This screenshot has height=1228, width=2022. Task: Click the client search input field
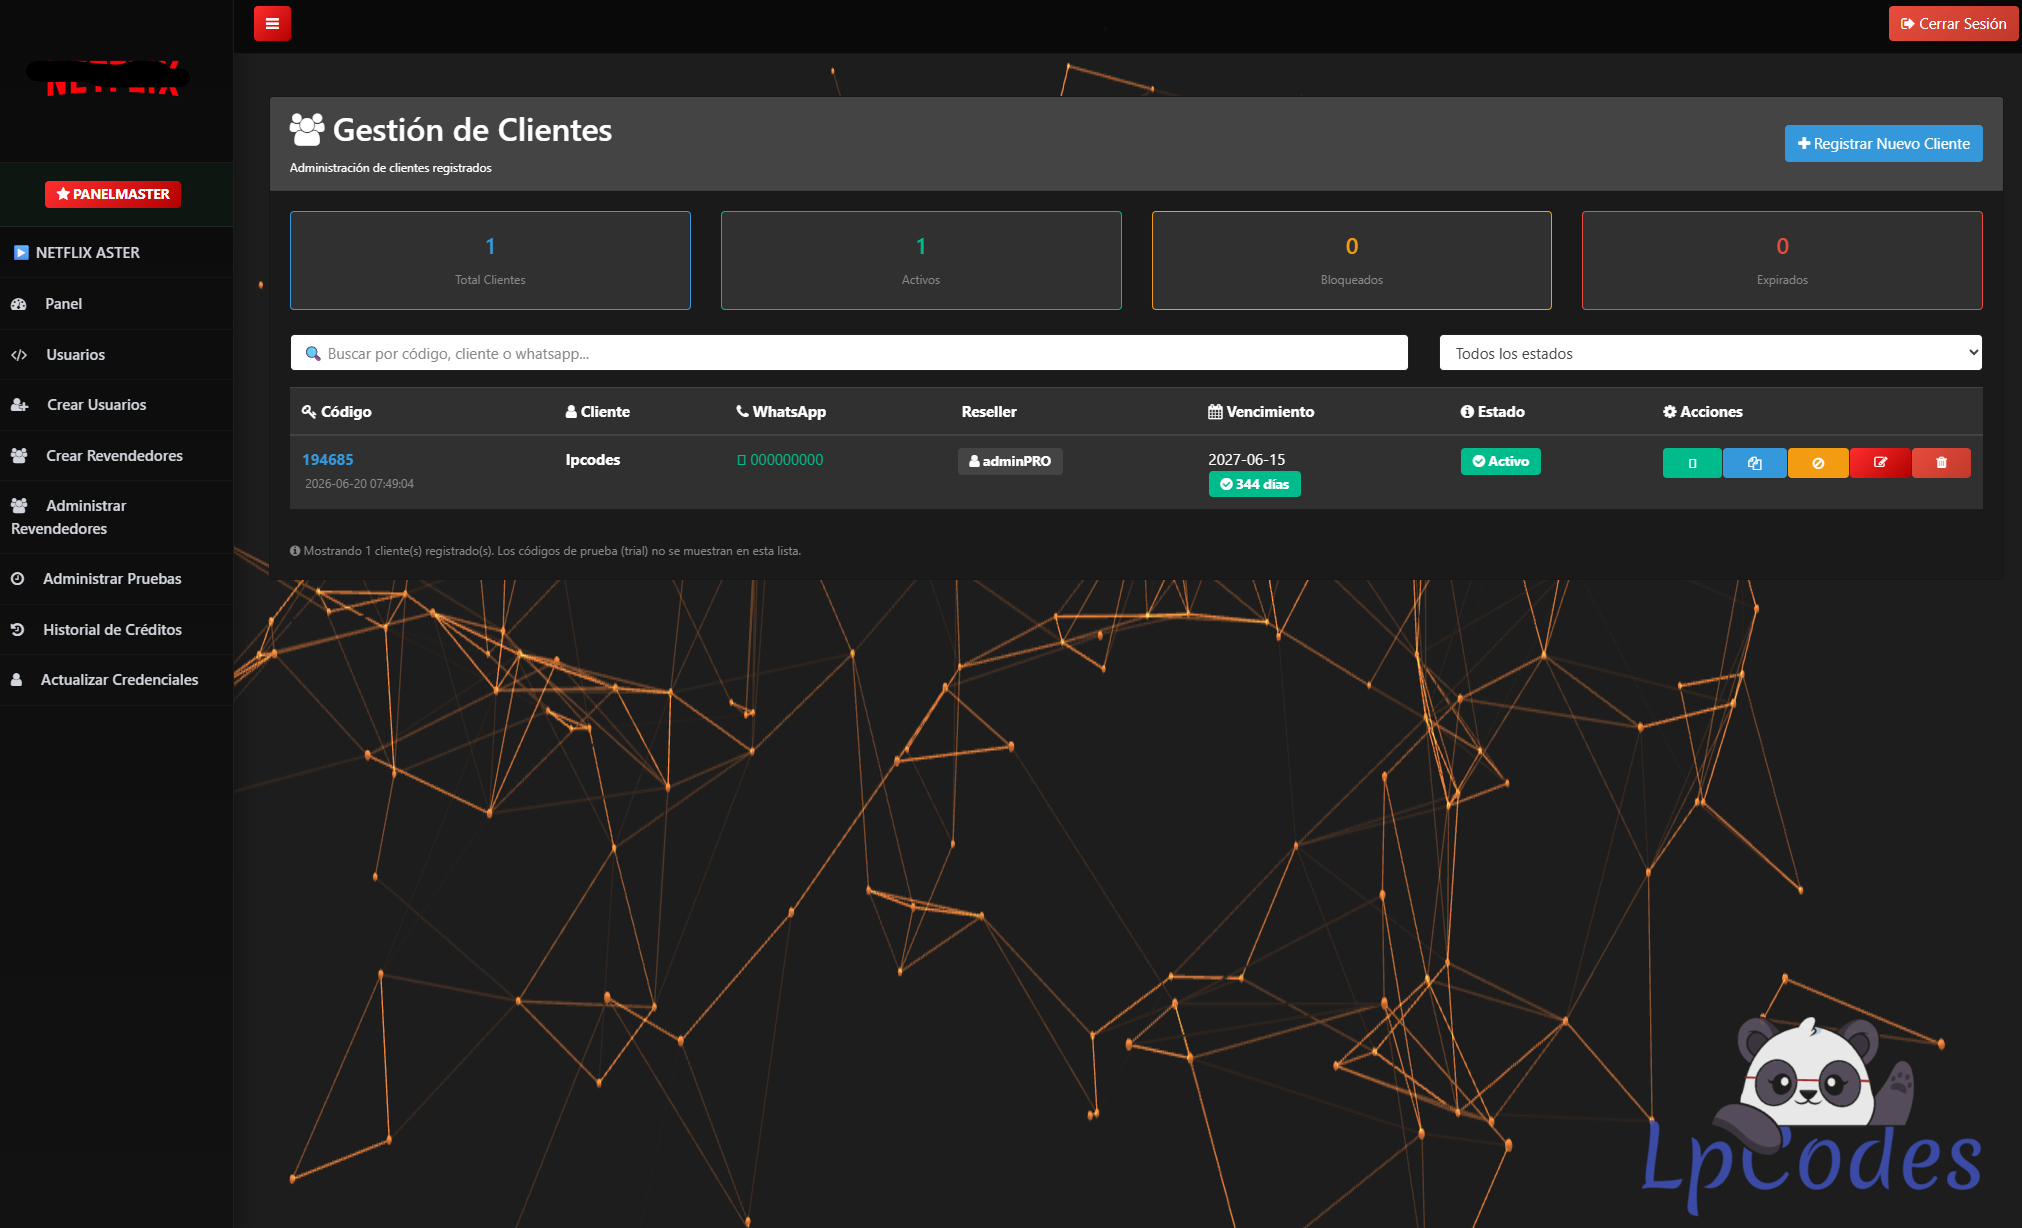pos(849,353)
